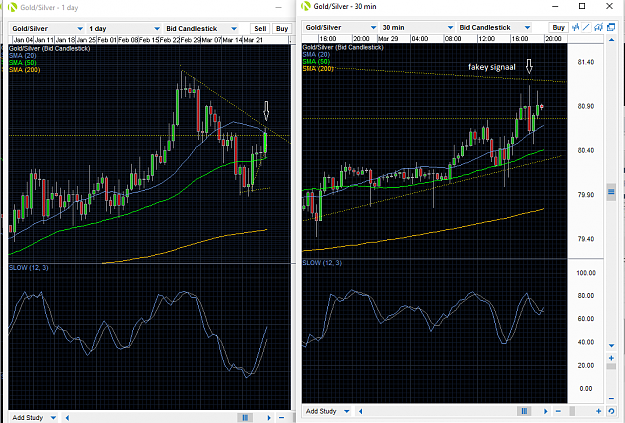
Task: Click the horizontal scroll thumb on 30 min chart
Action: pyautogui.click(x=524, y=411)
